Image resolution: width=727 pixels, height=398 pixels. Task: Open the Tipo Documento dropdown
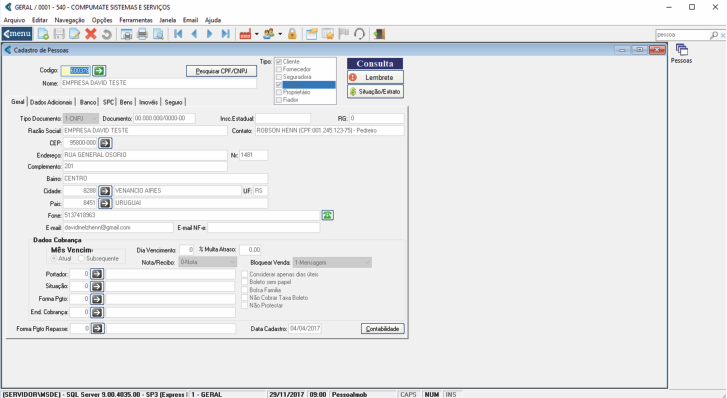pos(81,119)
